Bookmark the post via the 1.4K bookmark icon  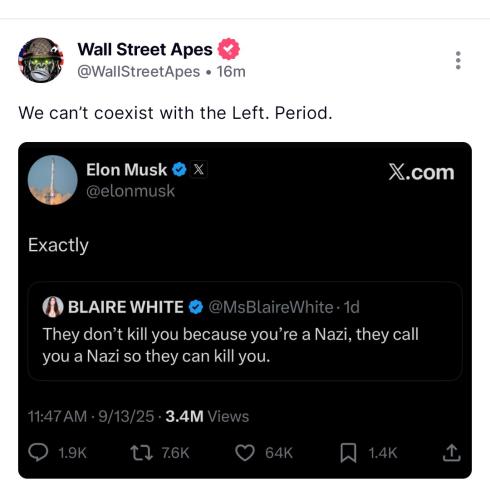tap(349, 453)
